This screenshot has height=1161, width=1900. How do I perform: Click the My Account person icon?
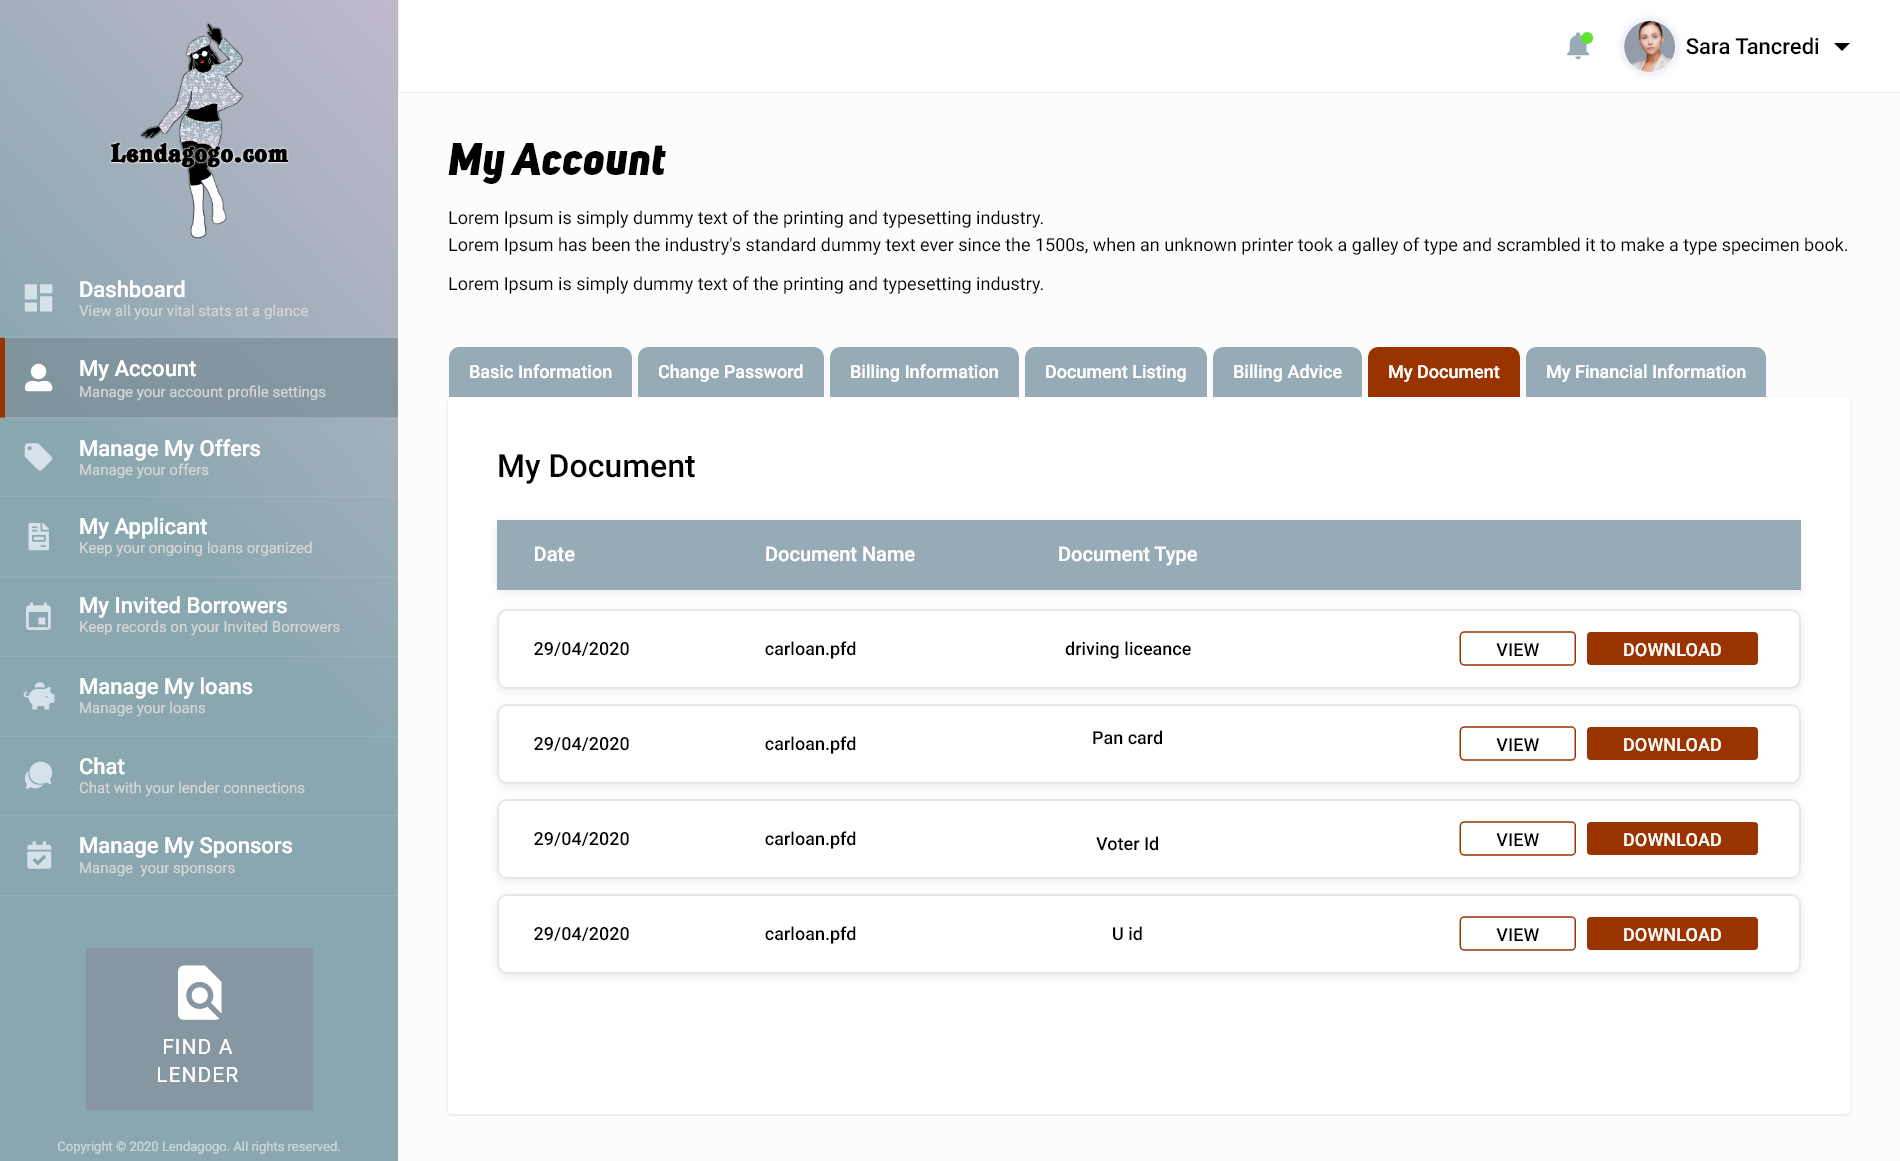pos(38,378)
